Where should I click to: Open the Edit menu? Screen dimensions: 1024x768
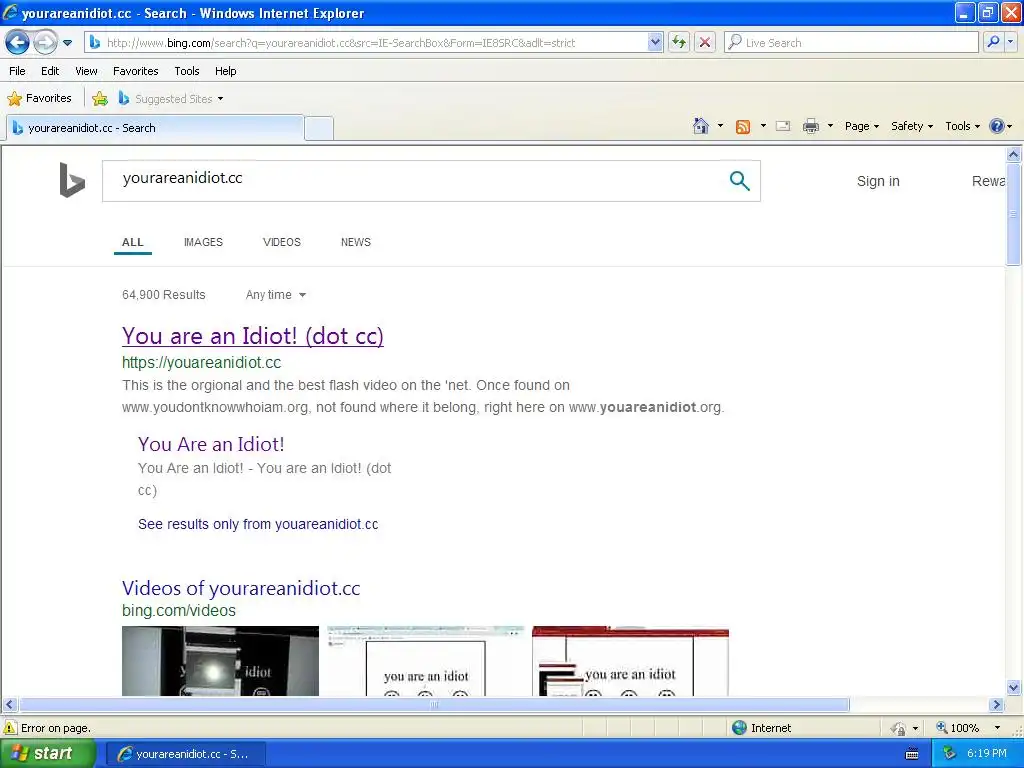tap(50, 71)
